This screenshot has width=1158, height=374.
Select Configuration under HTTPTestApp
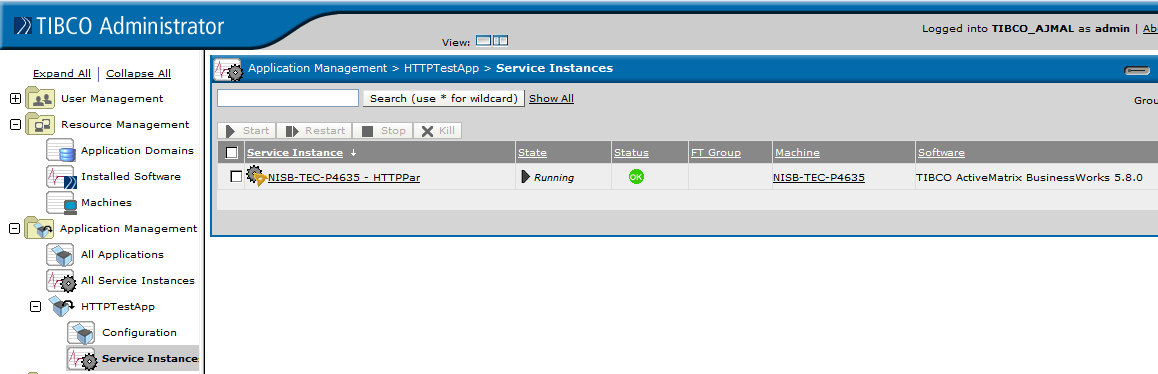point(140,333)
